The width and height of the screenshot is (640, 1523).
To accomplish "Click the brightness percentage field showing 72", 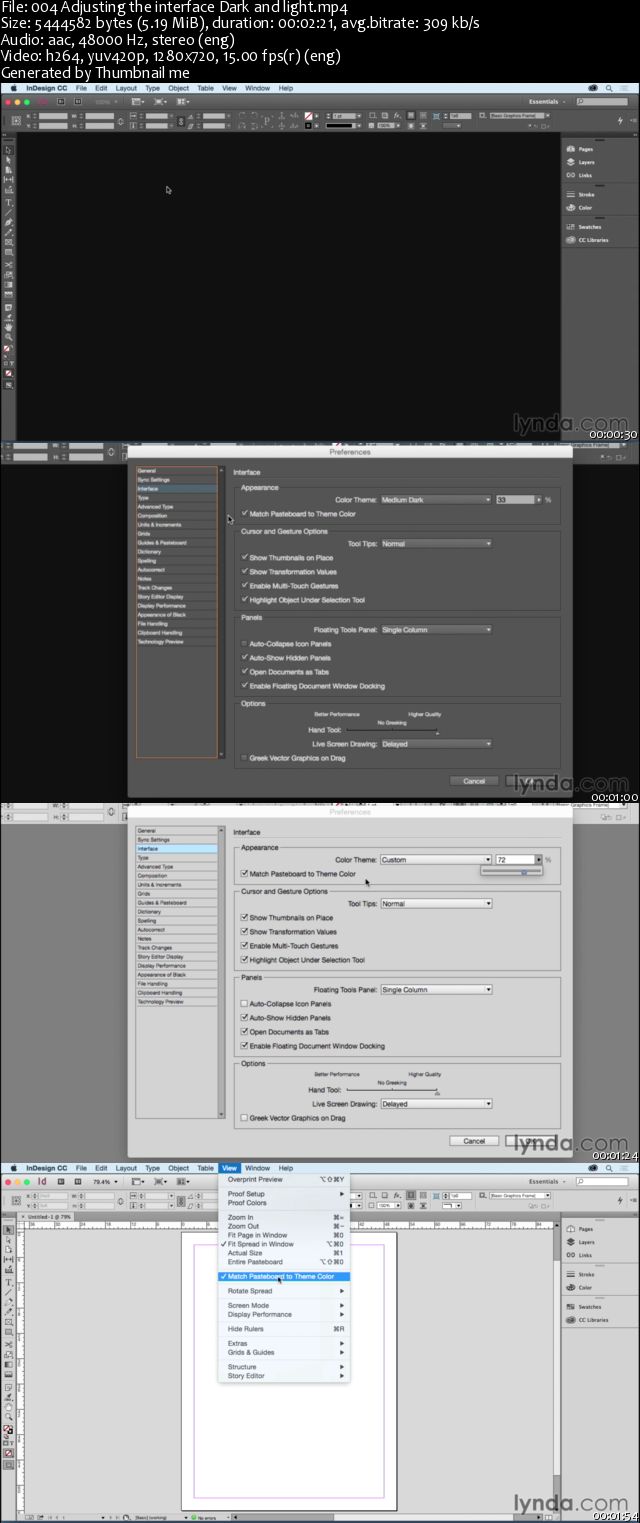I will 515,860.
